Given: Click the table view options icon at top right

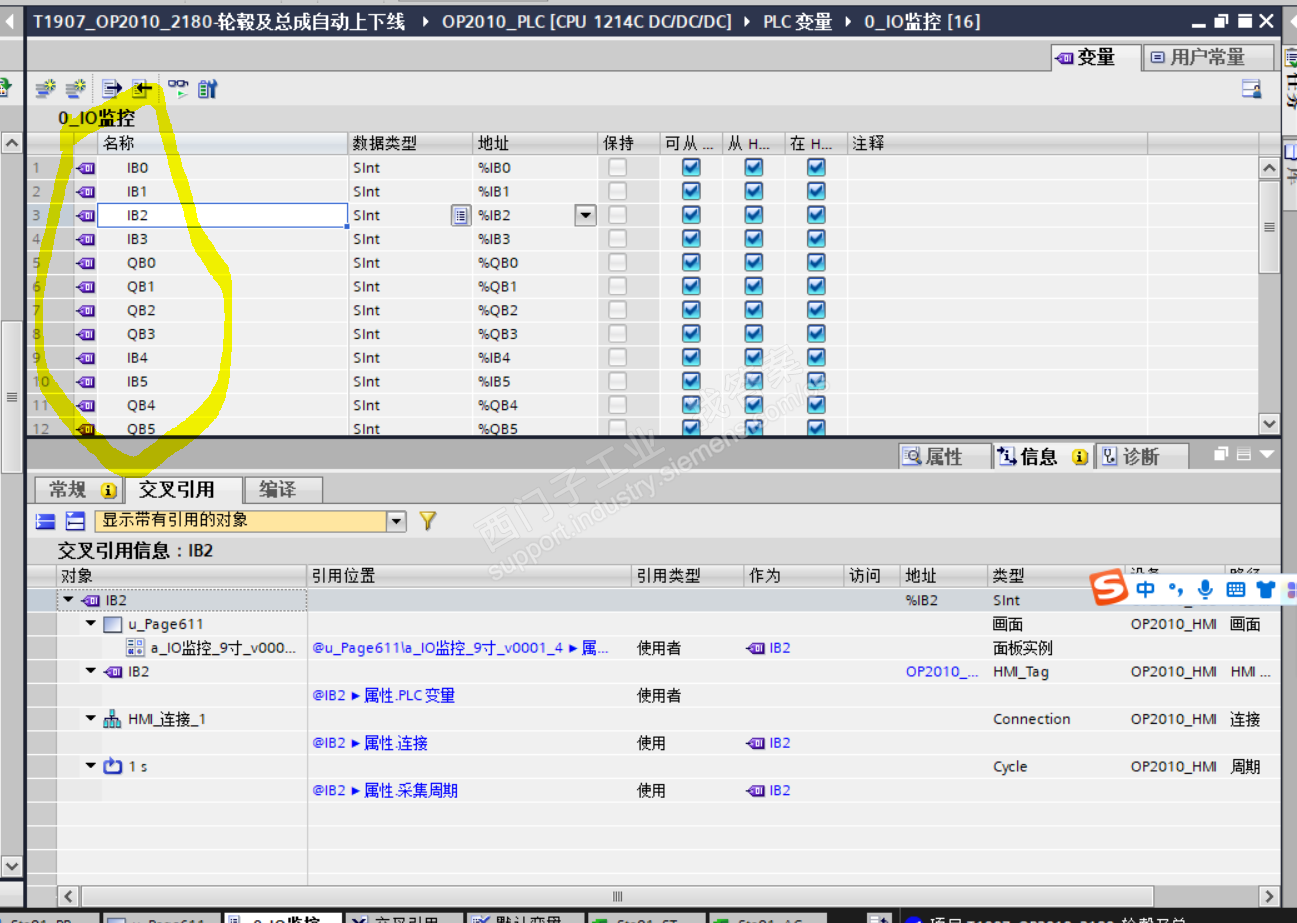Looking at the screenshot, I should pos(1251,89).
